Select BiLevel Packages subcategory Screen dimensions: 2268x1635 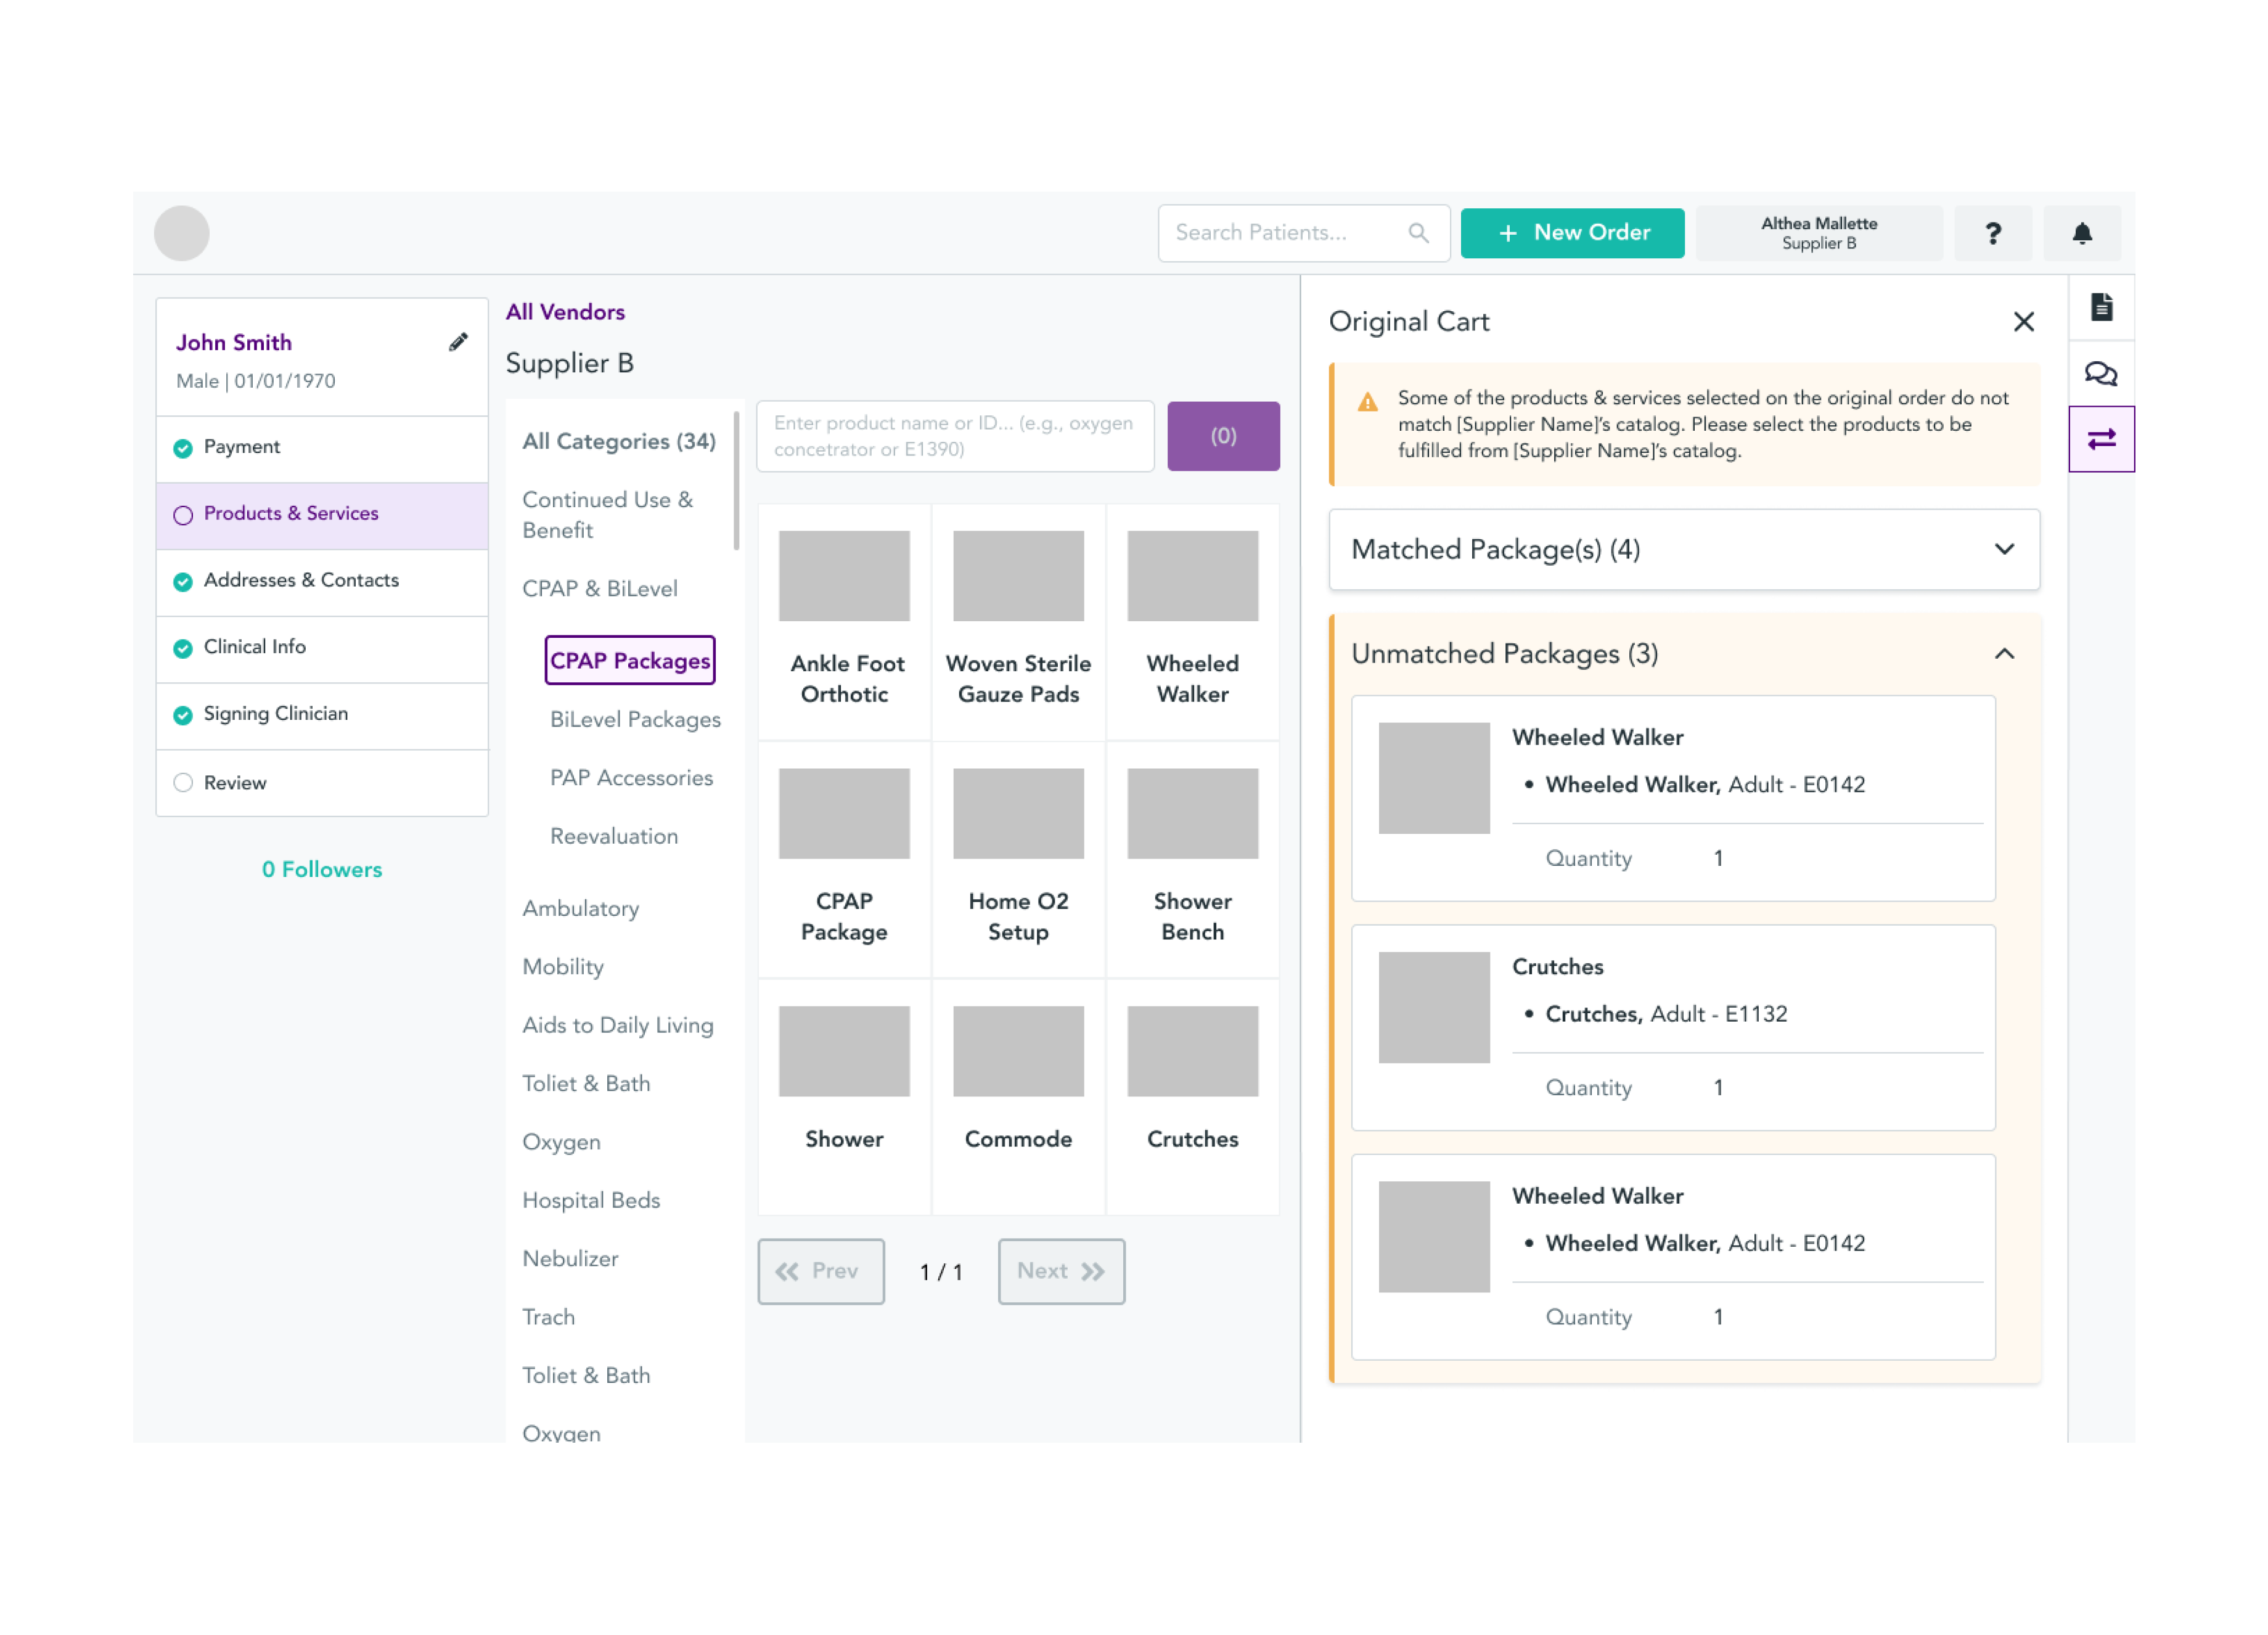click(x=635, y=720)
